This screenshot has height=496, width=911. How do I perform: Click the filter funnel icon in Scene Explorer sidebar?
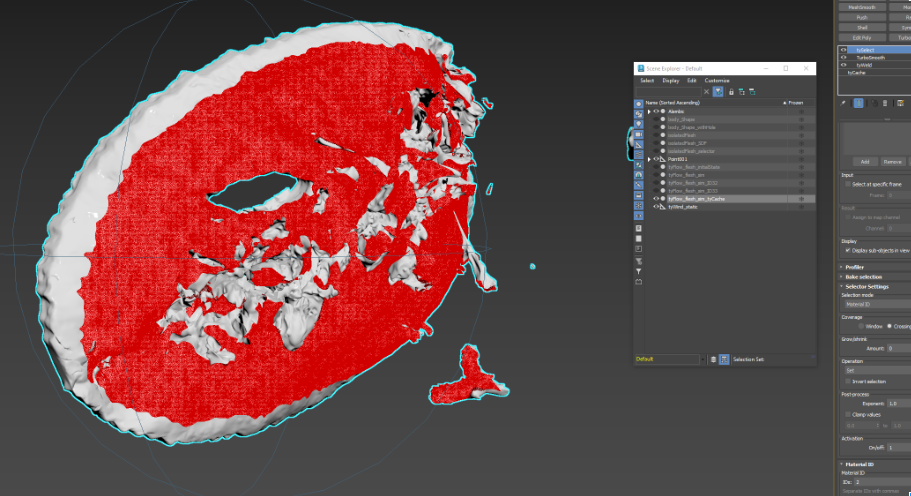639,271
